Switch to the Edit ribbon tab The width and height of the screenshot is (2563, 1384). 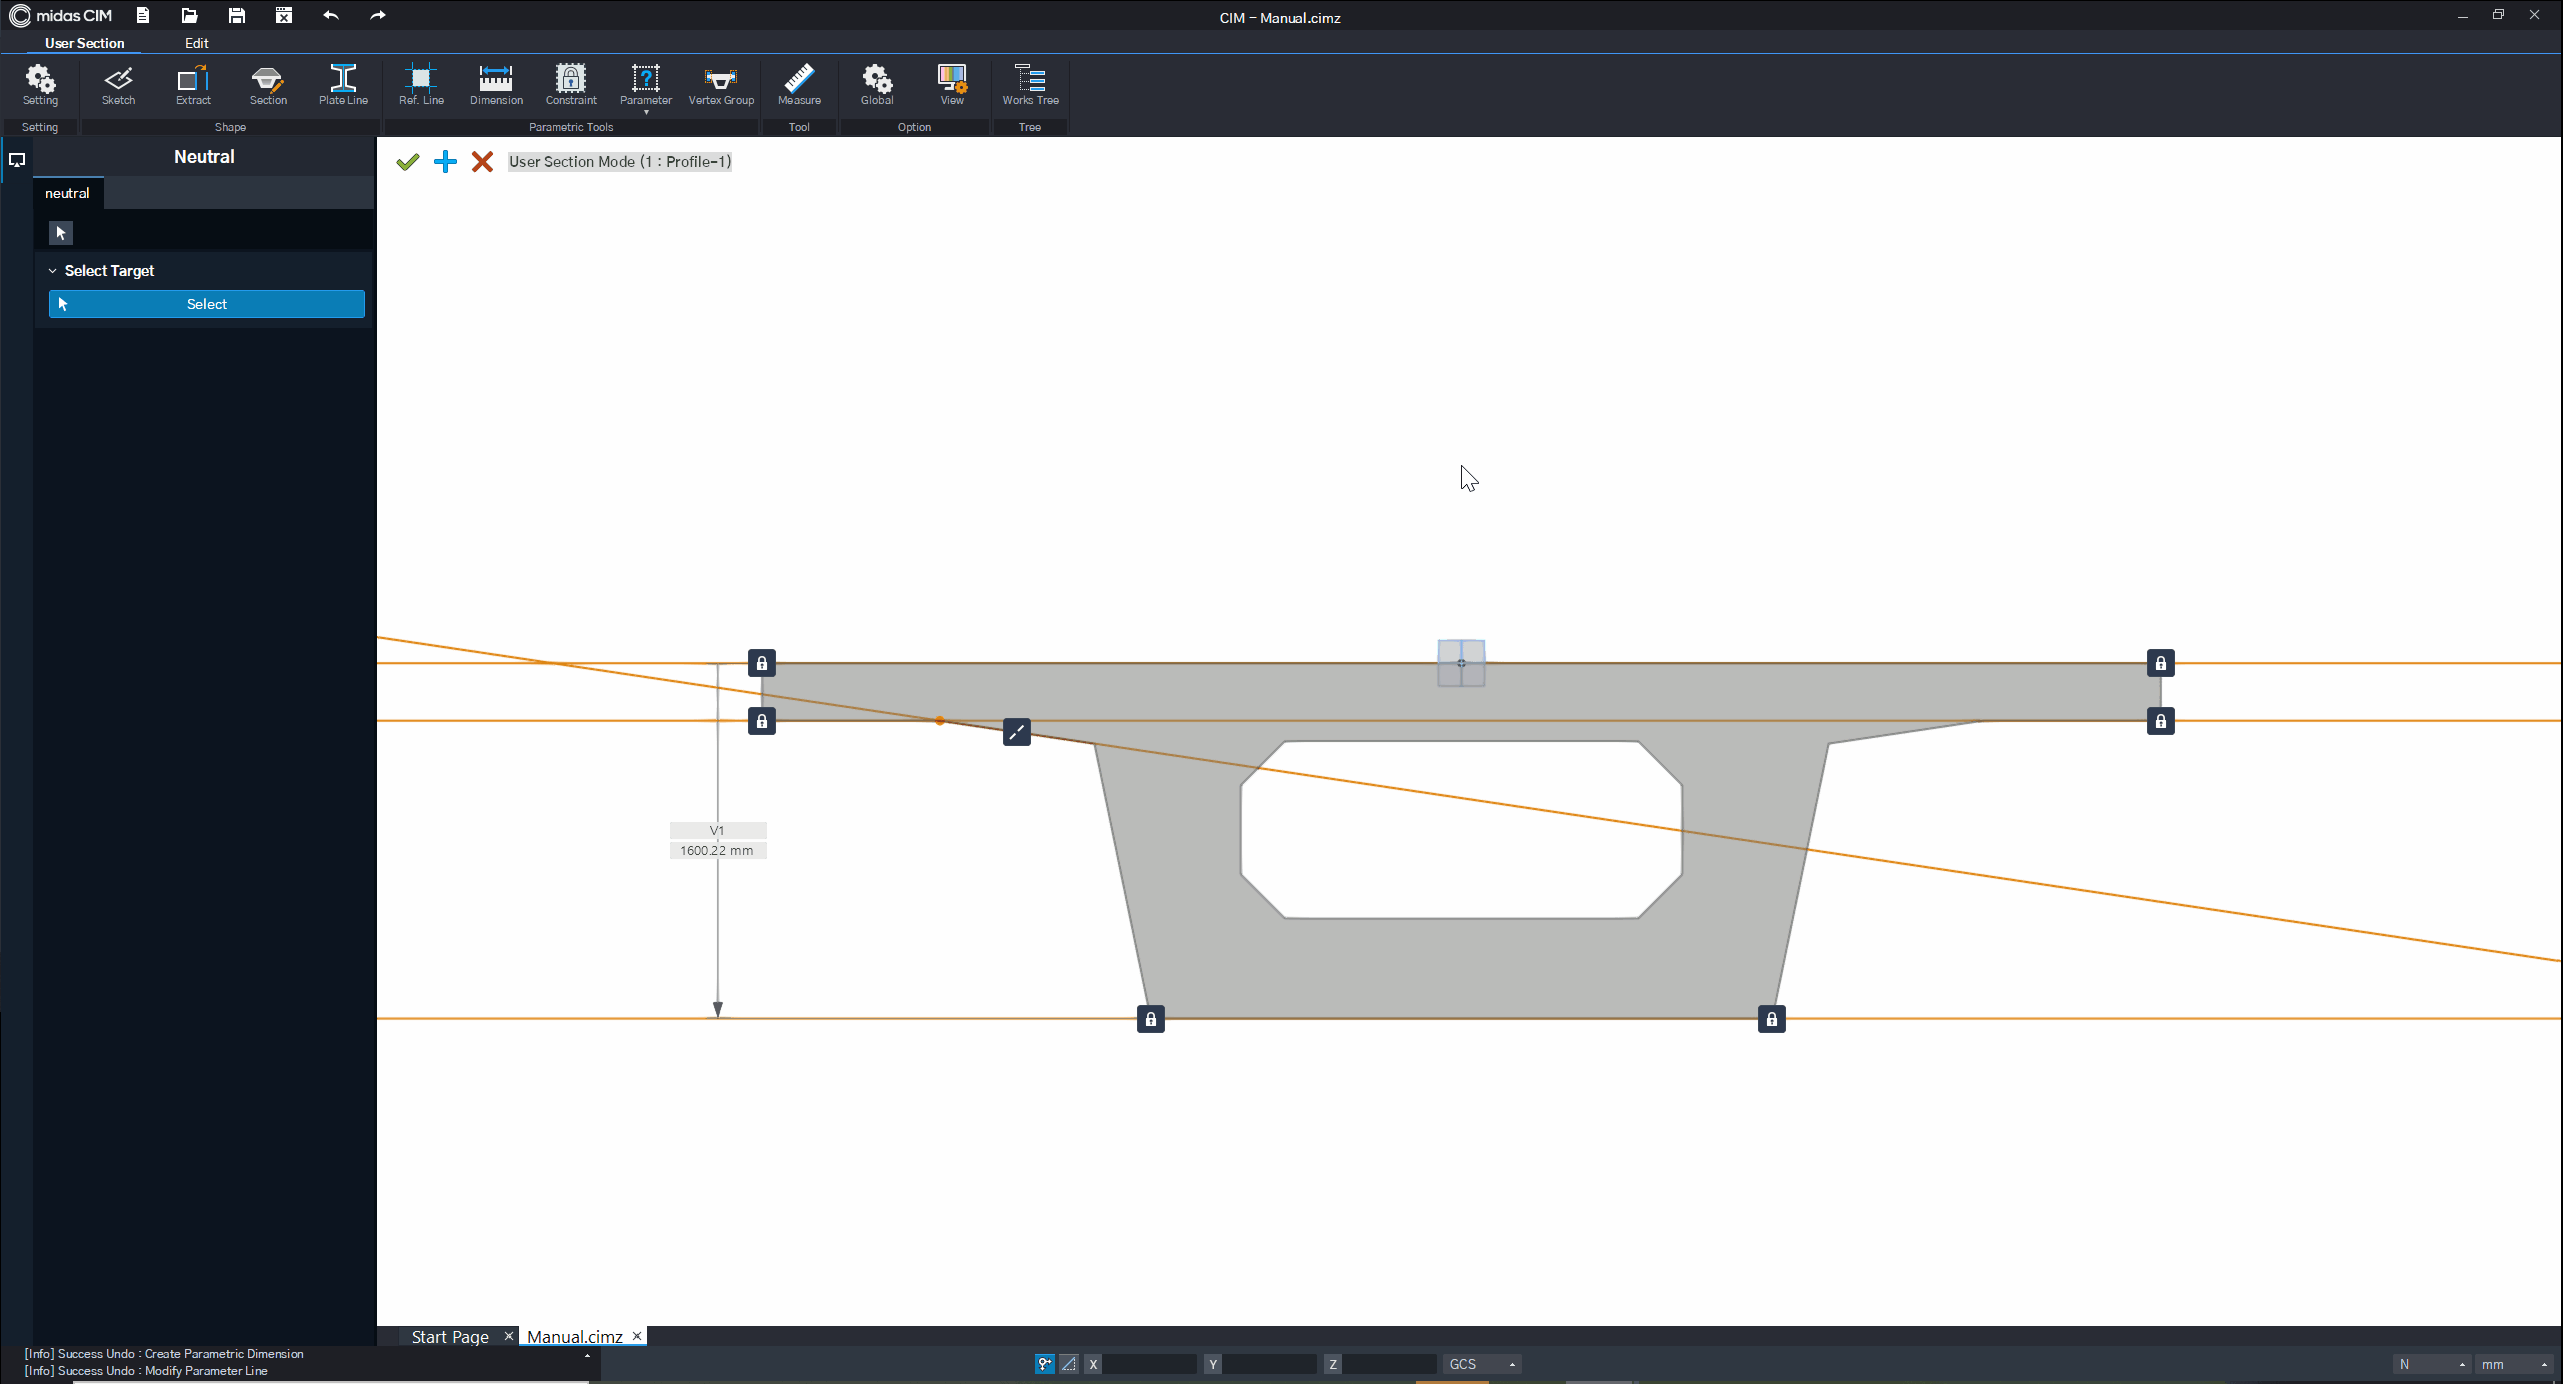197,43
